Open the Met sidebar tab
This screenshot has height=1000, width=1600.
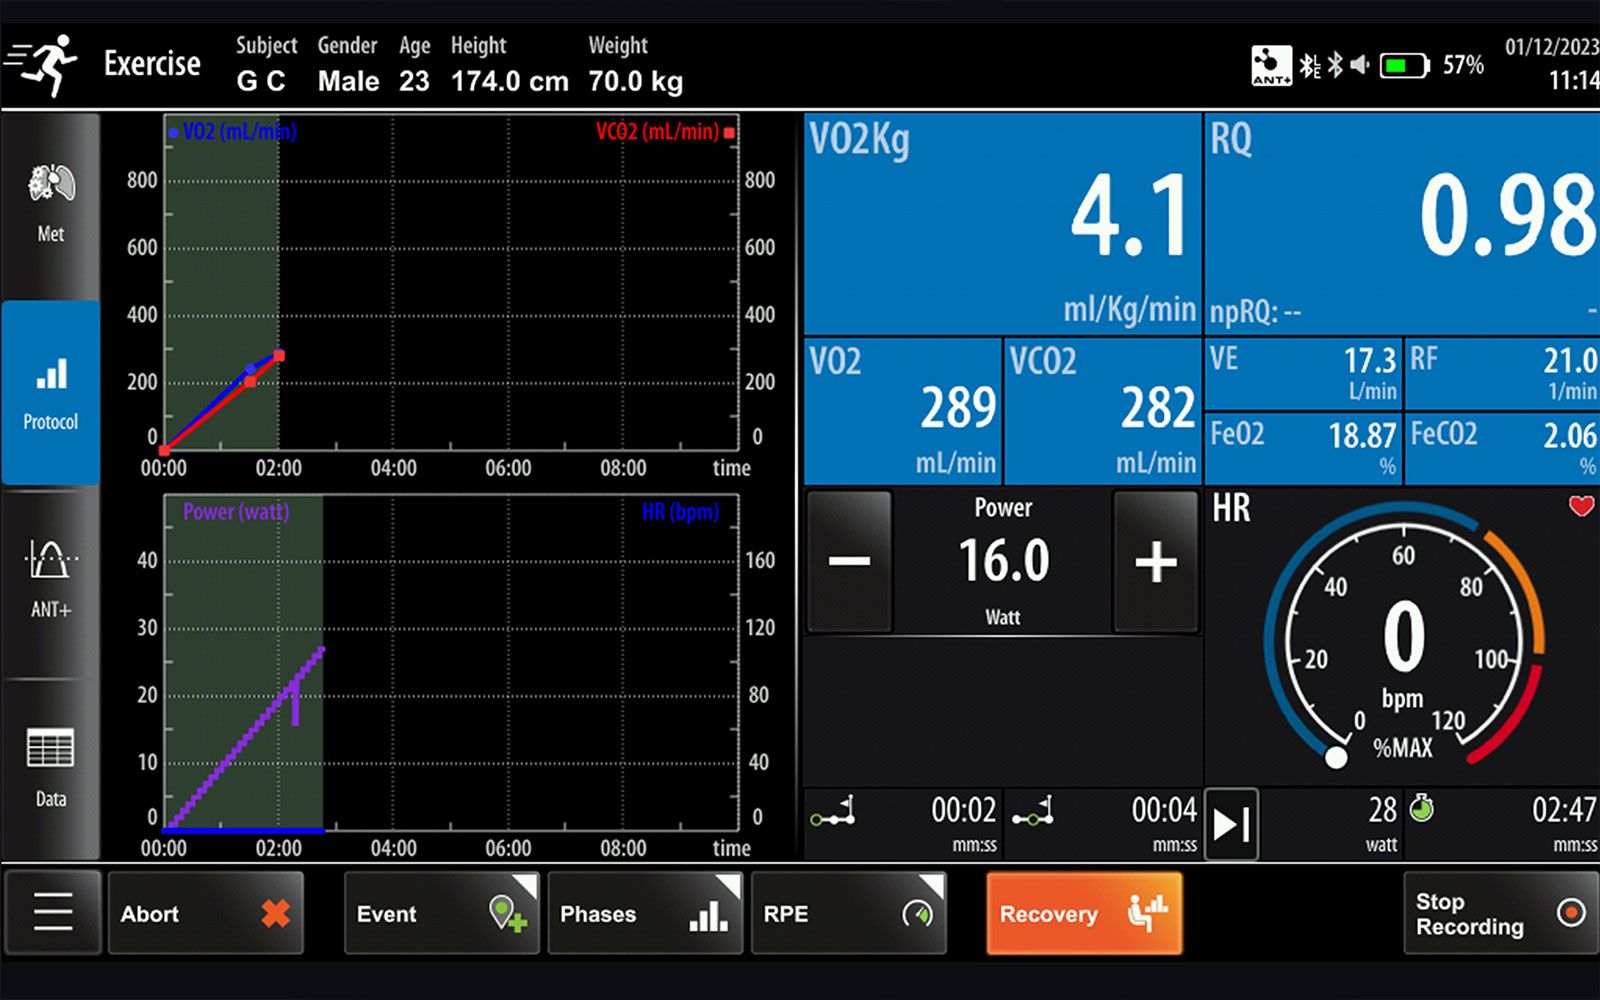click(x=50, y=205)
